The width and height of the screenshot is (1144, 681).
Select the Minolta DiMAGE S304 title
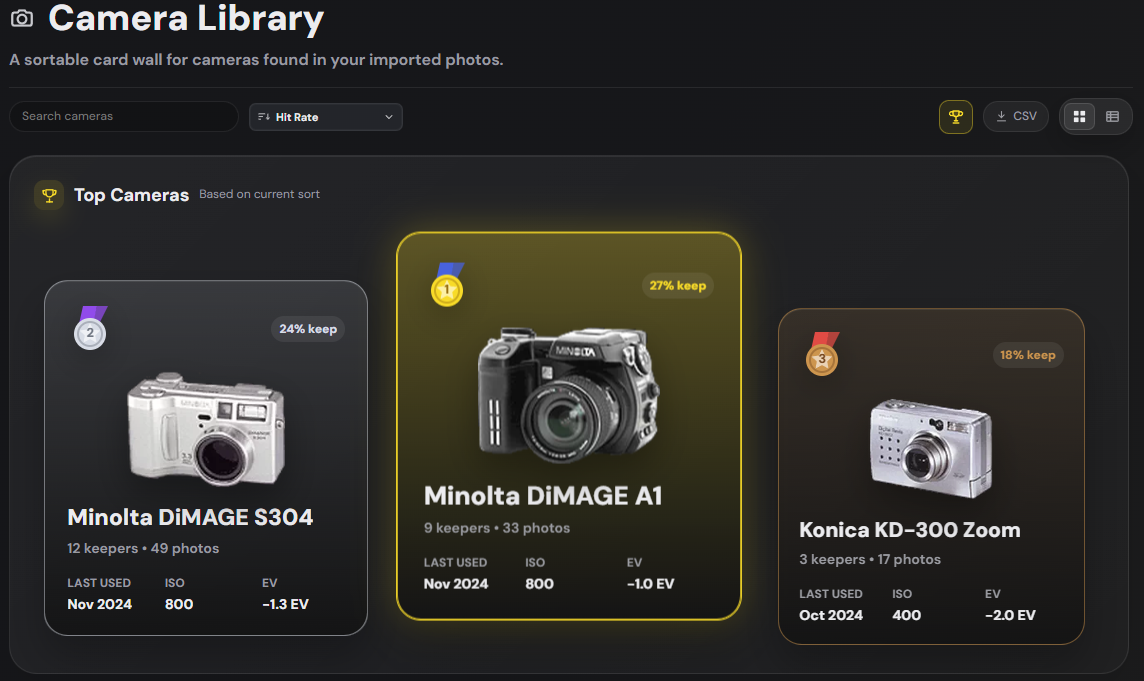point(190,518)
